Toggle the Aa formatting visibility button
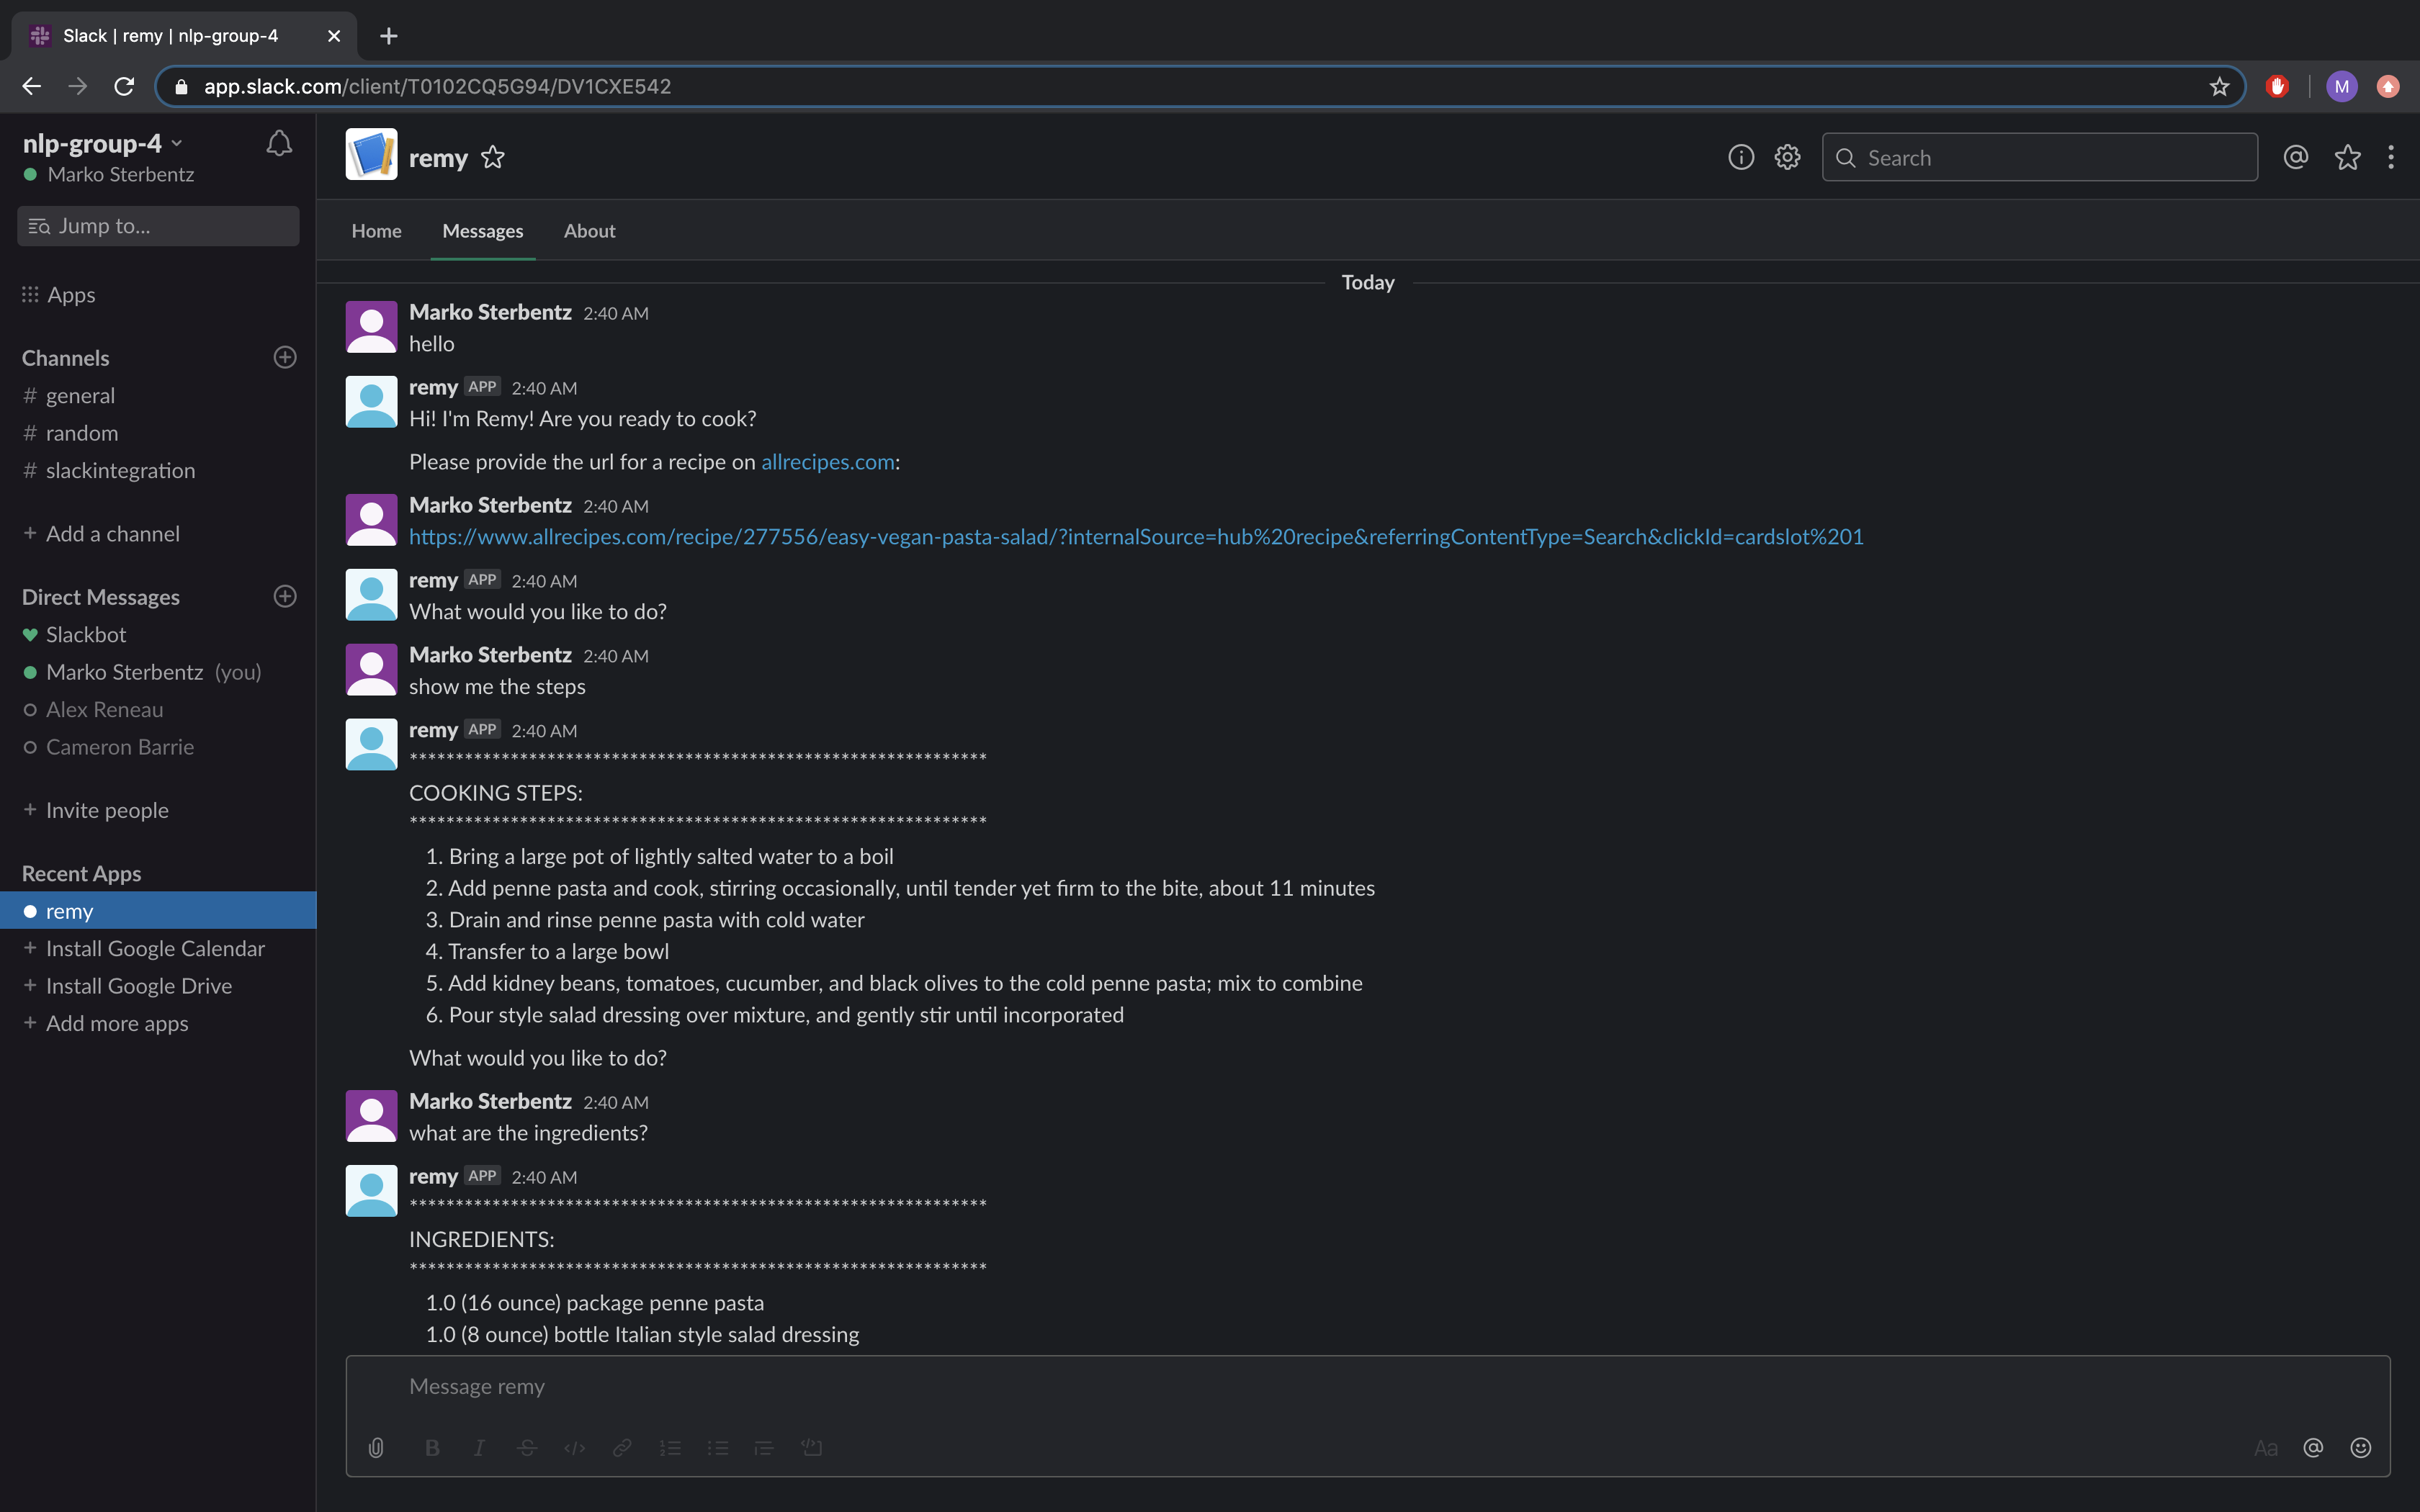This screenshot has width=2420, height=1512. point(2265,1447)
